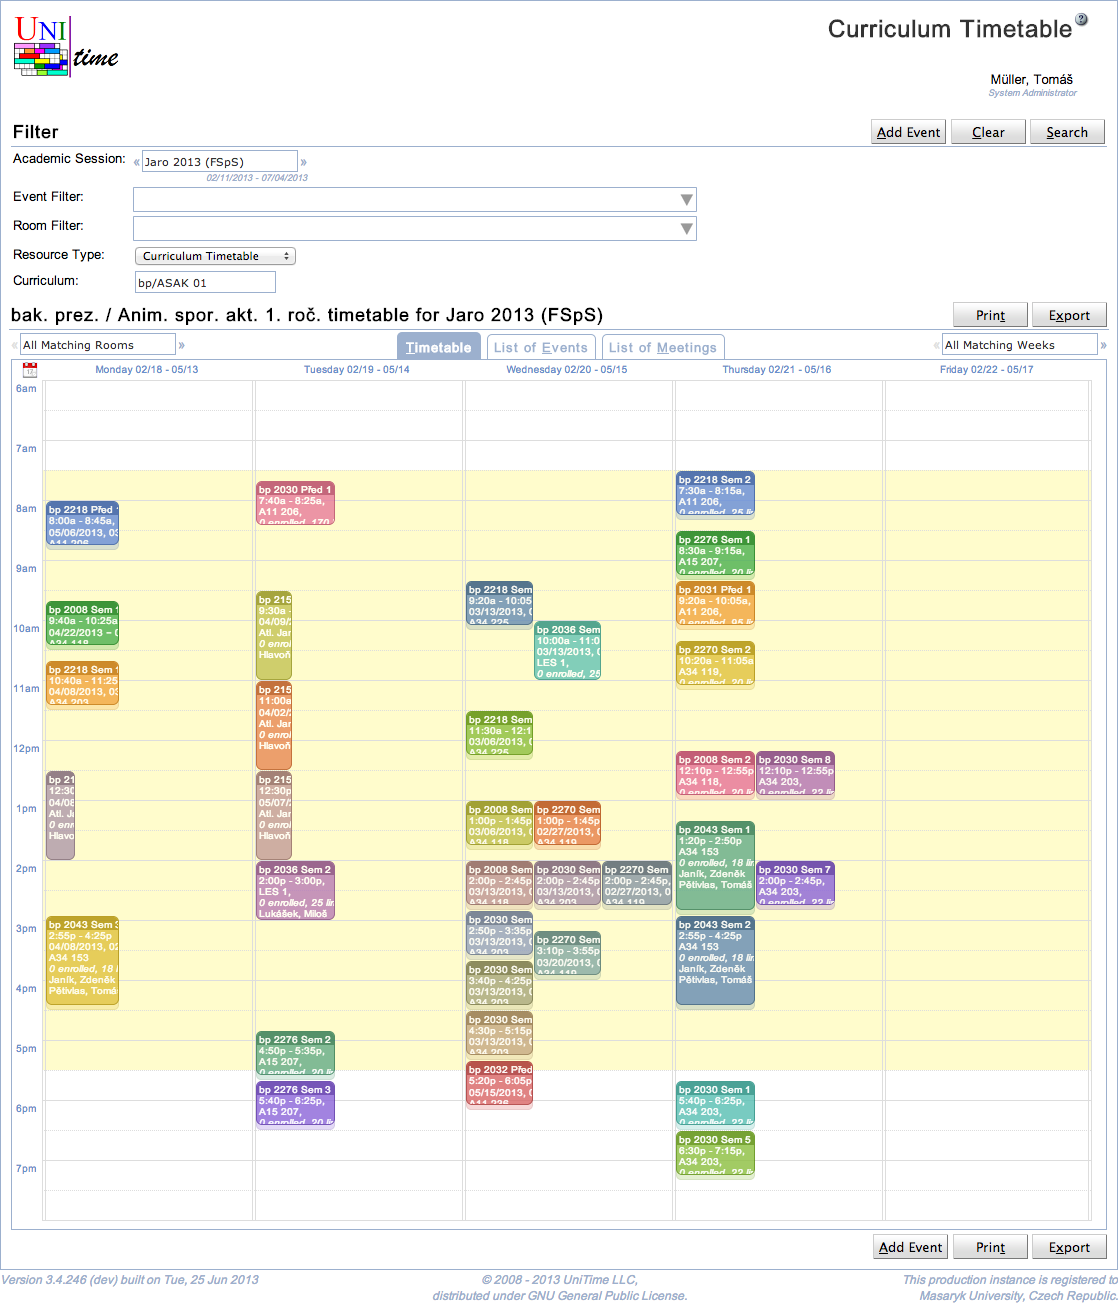Viewport: 1118px width, 1305px height.
Task: Open the All Matching Weeks selector
Action: (1020, 345)
